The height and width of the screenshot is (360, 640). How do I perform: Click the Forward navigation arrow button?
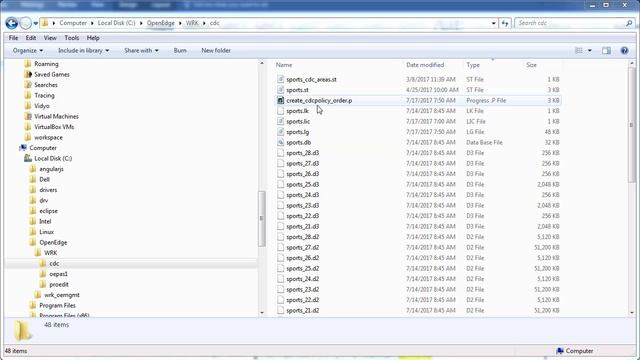click(25, 23)
